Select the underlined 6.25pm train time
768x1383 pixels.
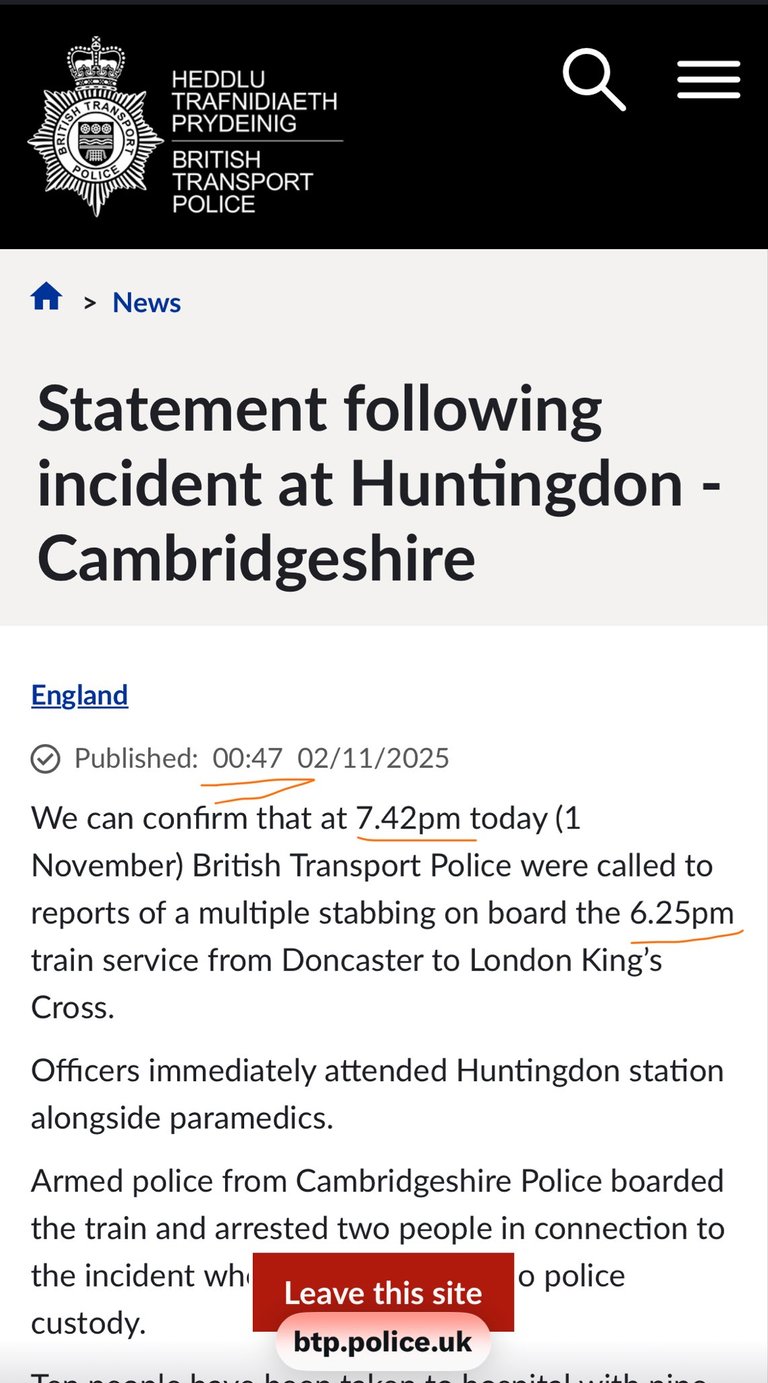click(x=681, y=913)
